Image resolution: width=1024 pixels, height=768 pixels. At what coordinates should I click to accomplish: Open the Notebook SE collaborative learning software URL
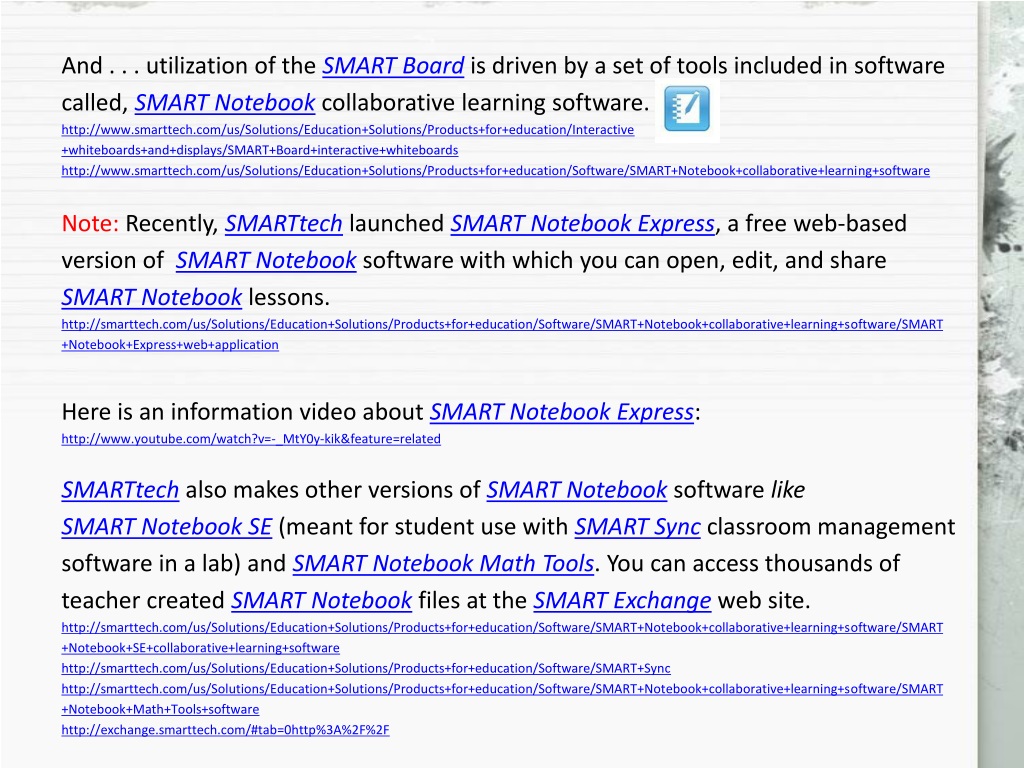point(502,637)
